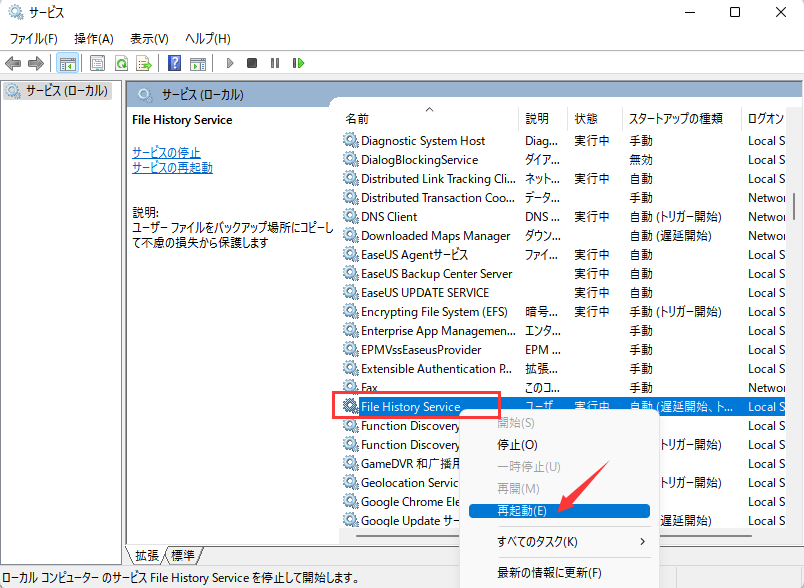
Task: Click the Refresh toolbar icon
Action: point(121,63)
